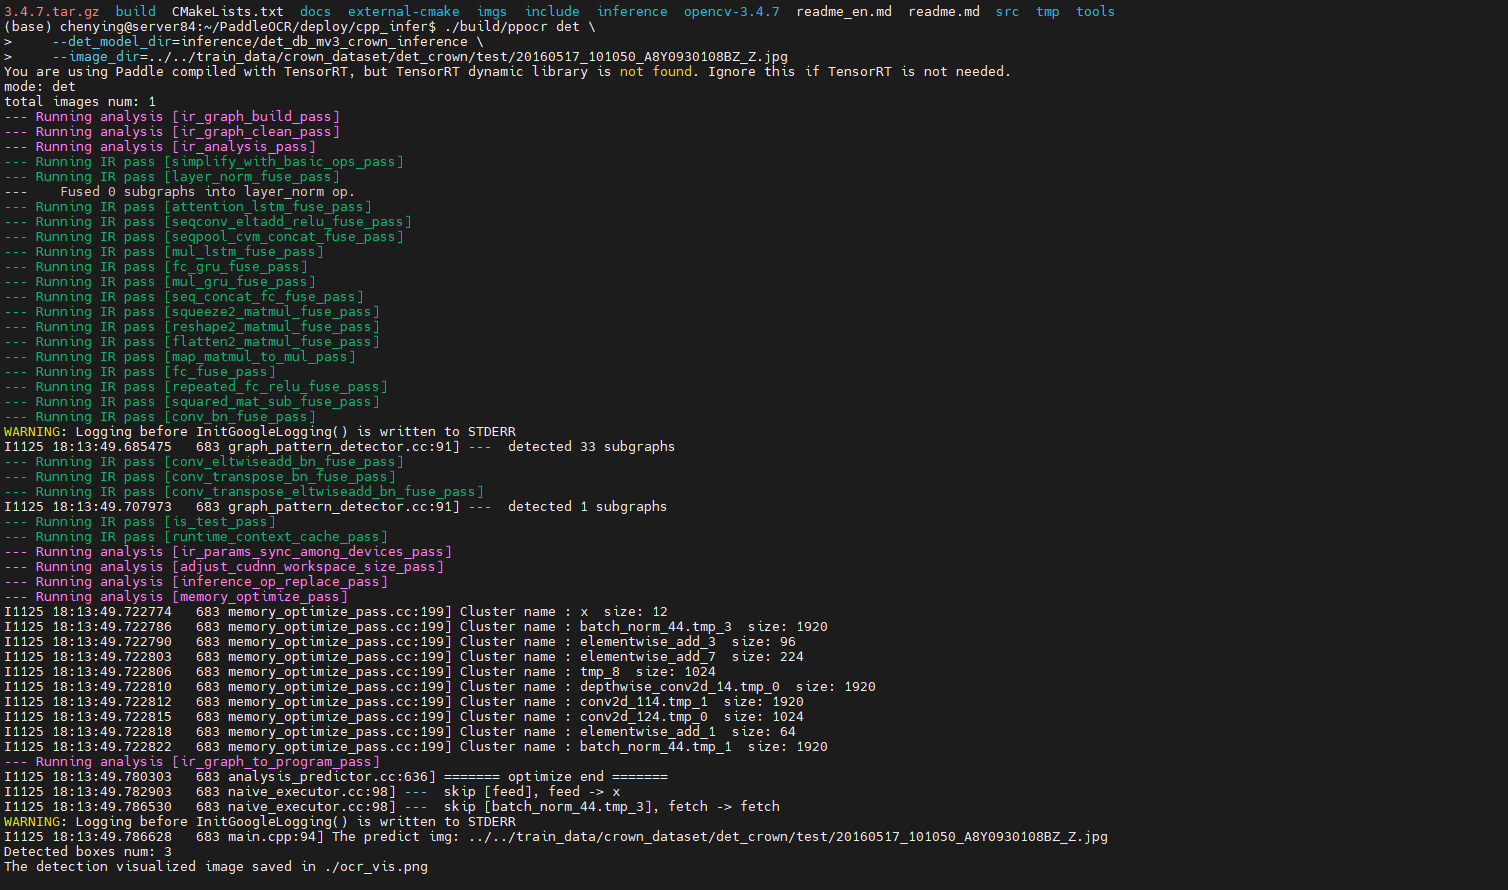Click the 'total images num: 1' line

click(80, 101)
